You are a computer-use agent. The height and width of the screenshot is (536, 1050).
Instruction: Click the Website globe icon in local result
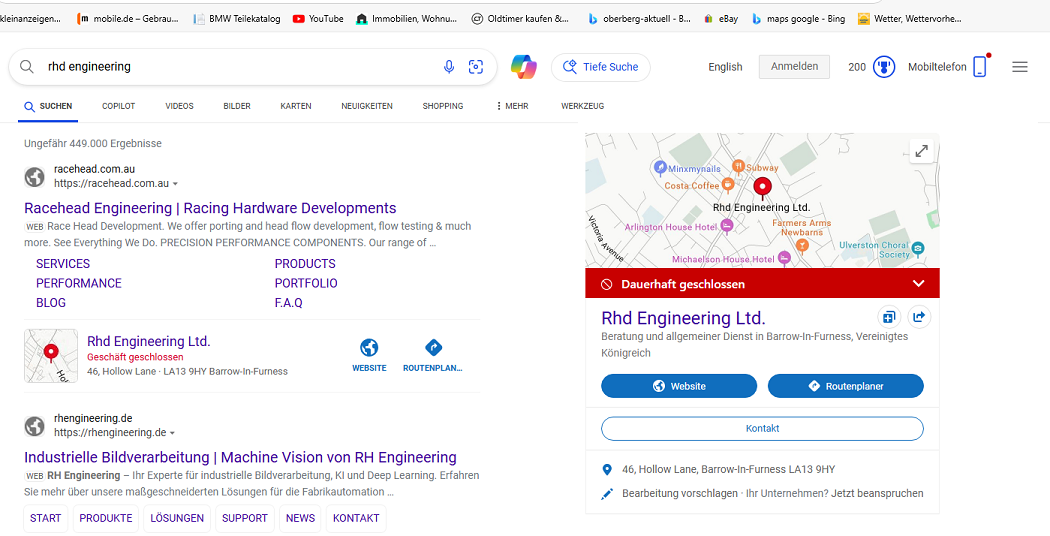[x=369, y=348]
